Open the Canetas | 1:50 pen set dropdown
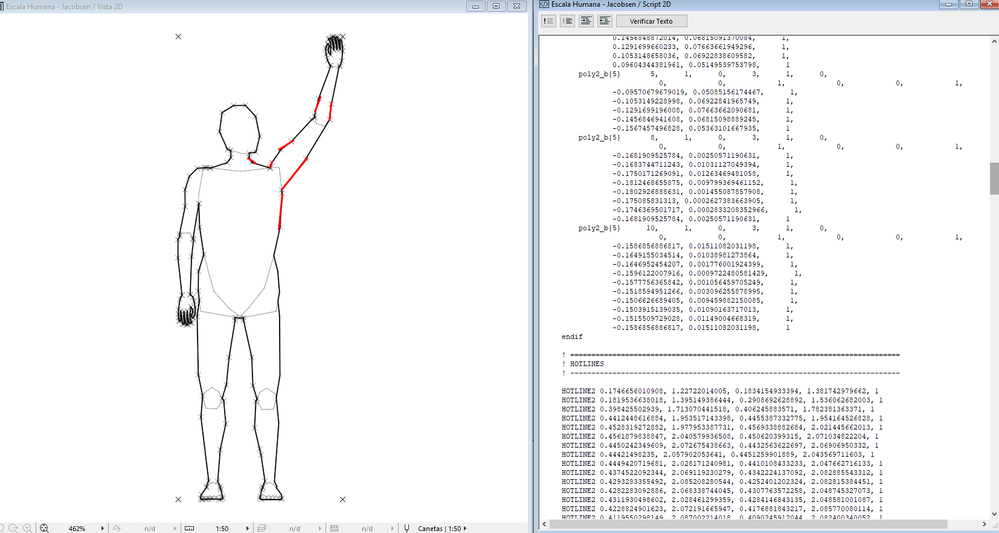The height and width of the screenshot is (533, 999). pyautogui.click(x=465, y=529)
